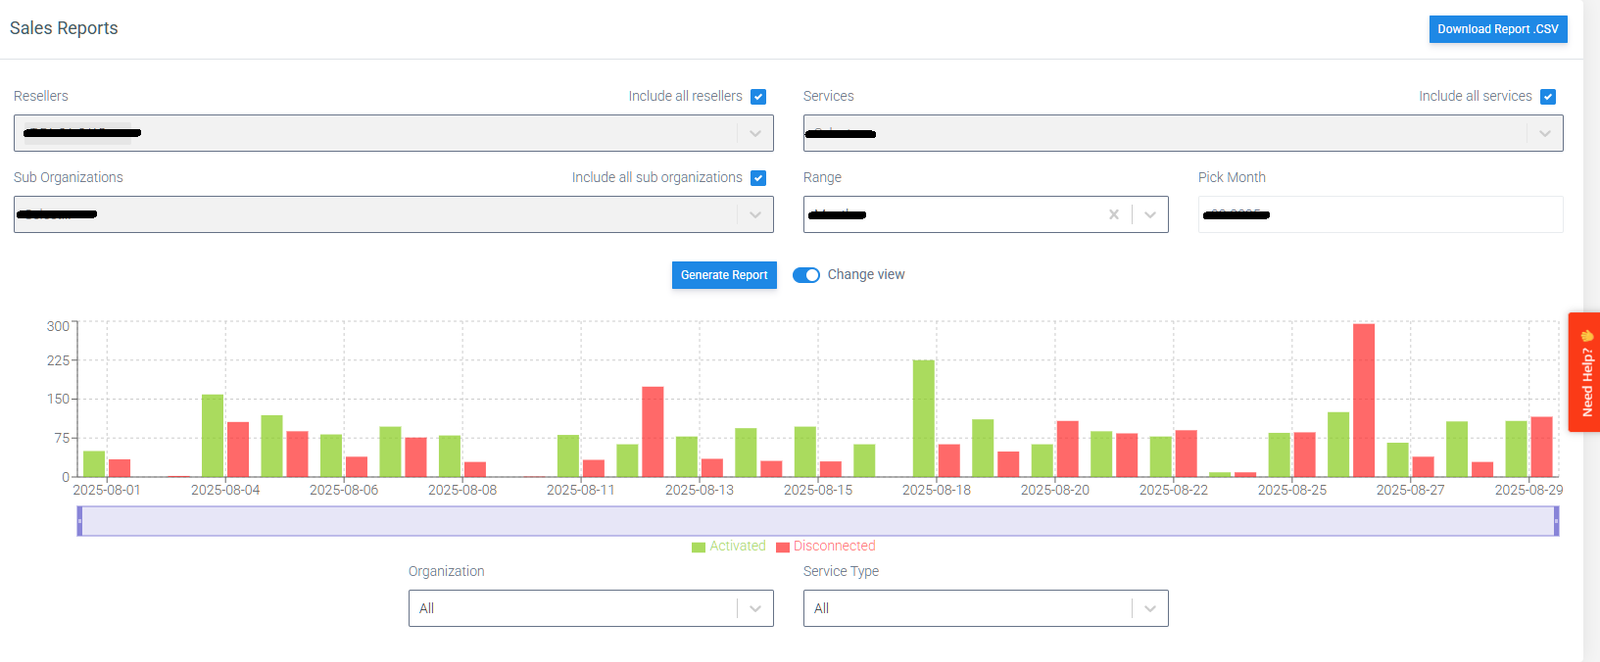Expand the Resellers dropdown
Viewport: 1600px width, 662px height.
[755, 133]
